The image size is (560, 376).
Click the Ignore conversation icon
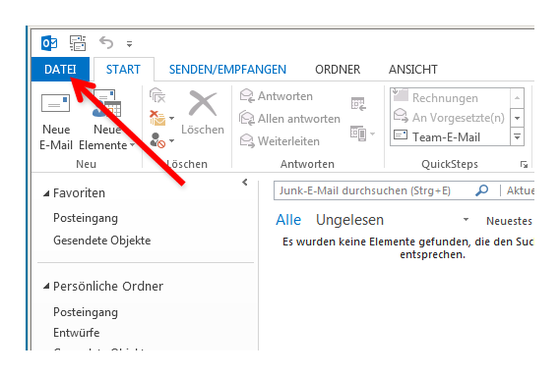click(158, 96)
